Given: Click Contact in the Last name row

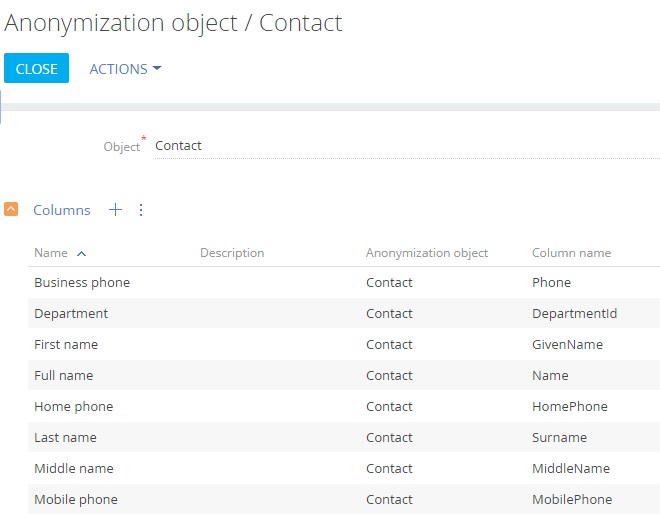Looking at the screenshot, I should (x=389, y=438).
